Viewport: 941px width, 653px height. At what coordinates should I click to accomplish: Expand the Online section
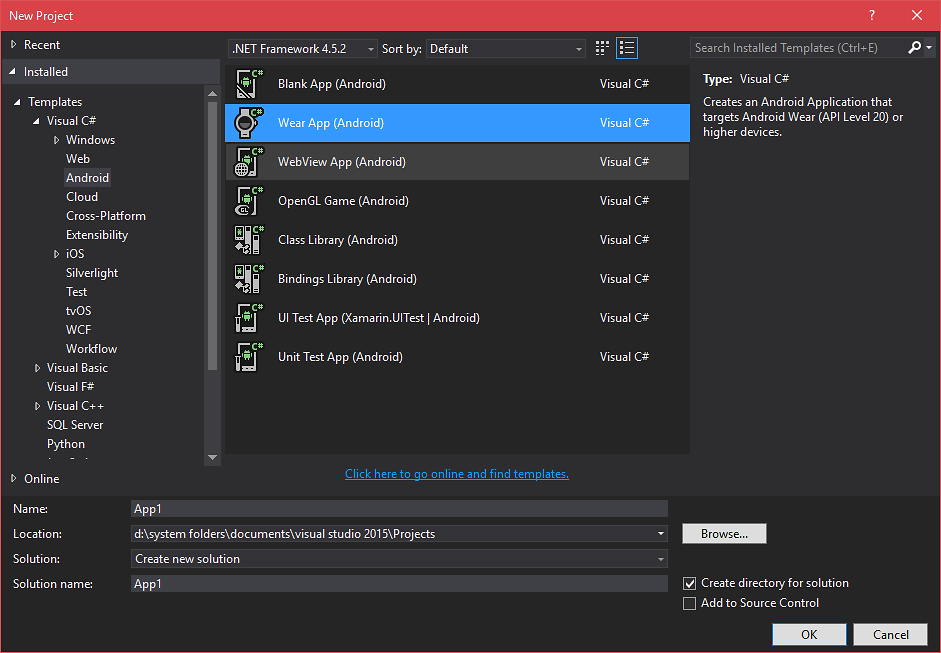tap(13, 478)
